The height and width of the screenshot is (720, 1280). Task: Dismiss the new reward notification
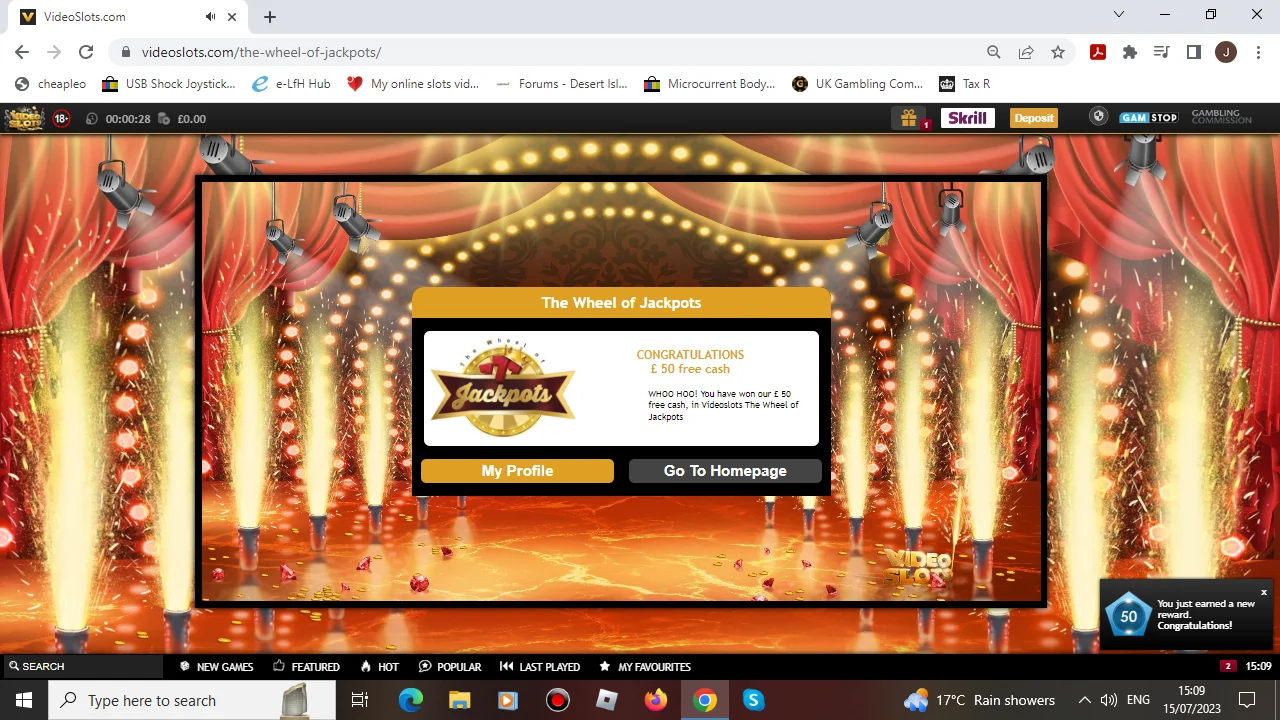click(1264, 593)
